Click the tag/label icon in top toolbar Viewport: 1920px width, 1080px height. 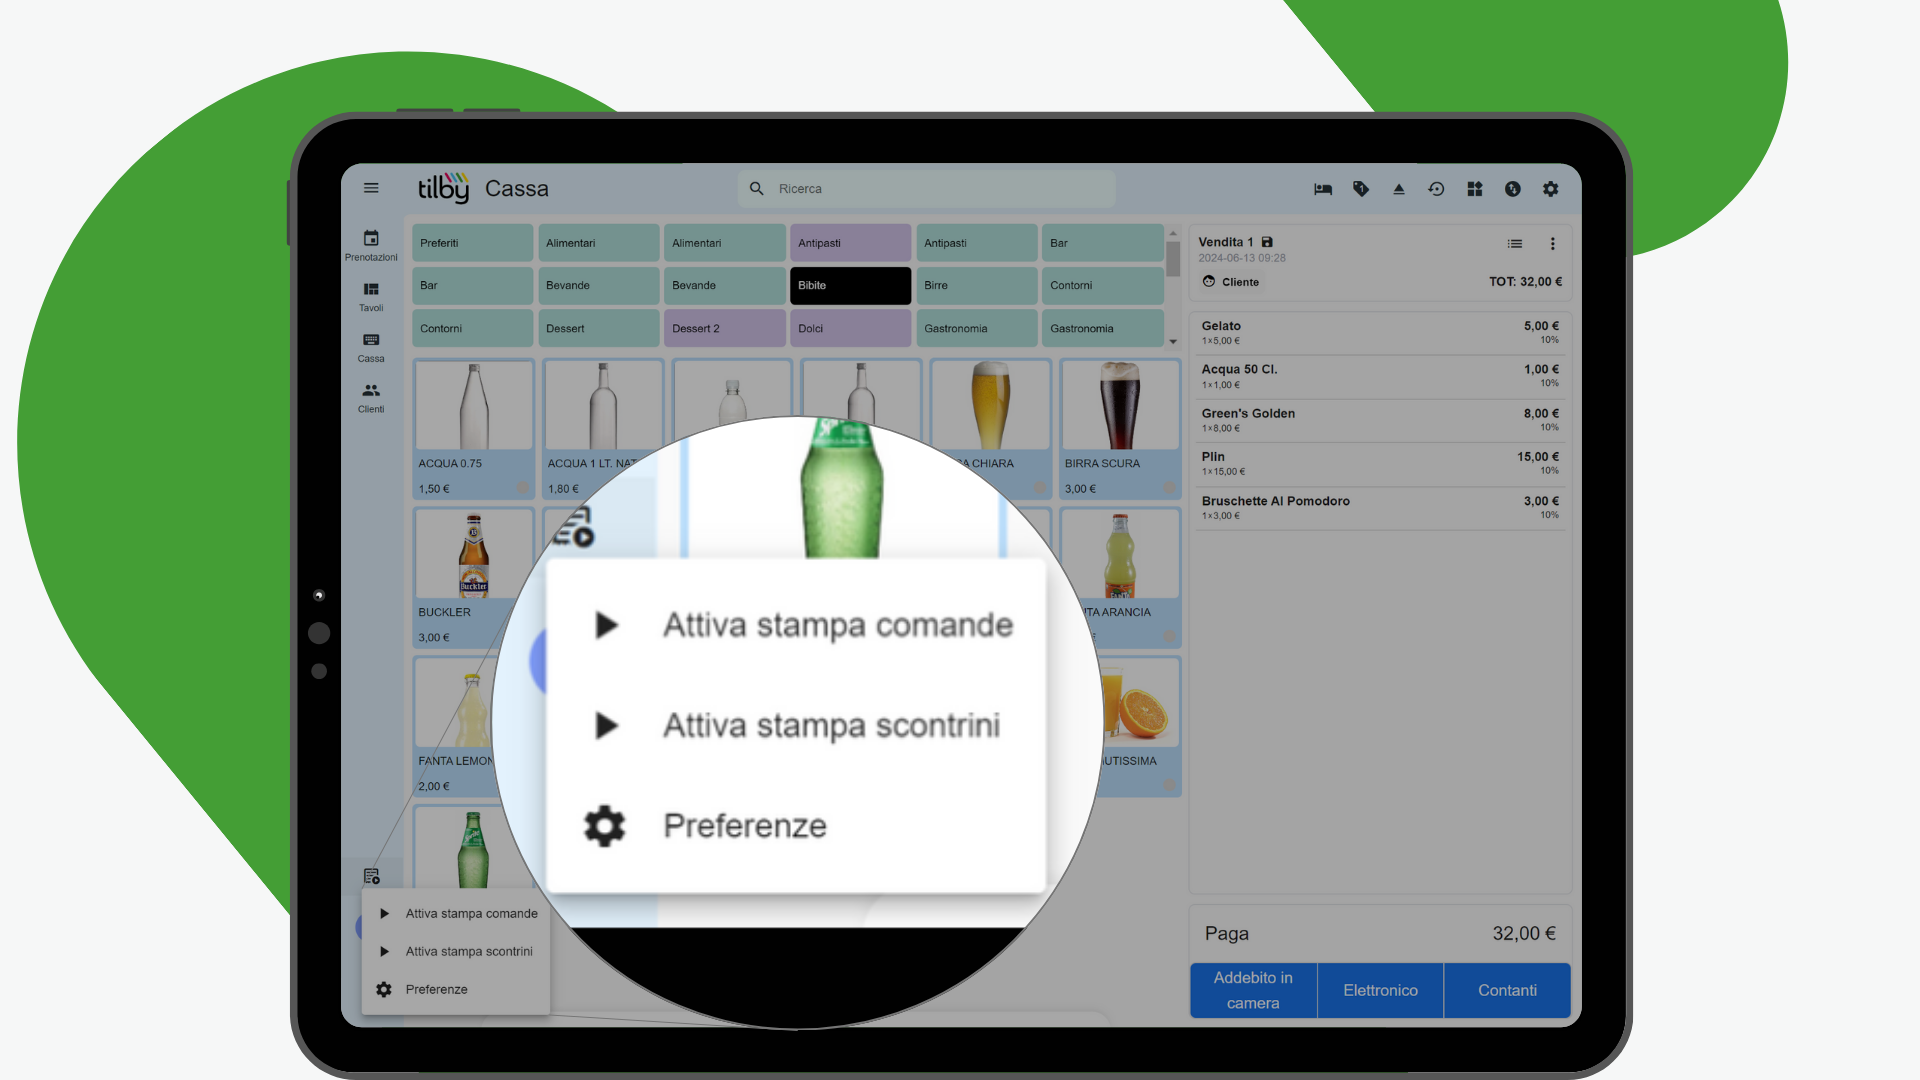click(x=1361, y=189)
